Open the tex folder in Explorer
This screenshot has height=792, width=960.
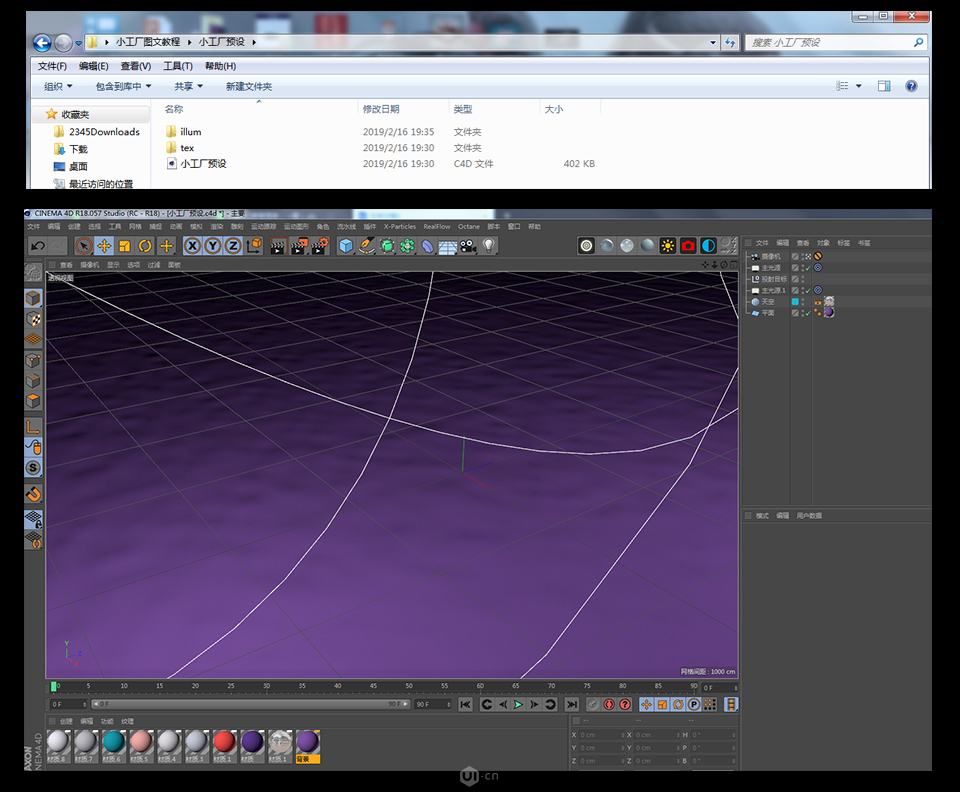[186, 147]
